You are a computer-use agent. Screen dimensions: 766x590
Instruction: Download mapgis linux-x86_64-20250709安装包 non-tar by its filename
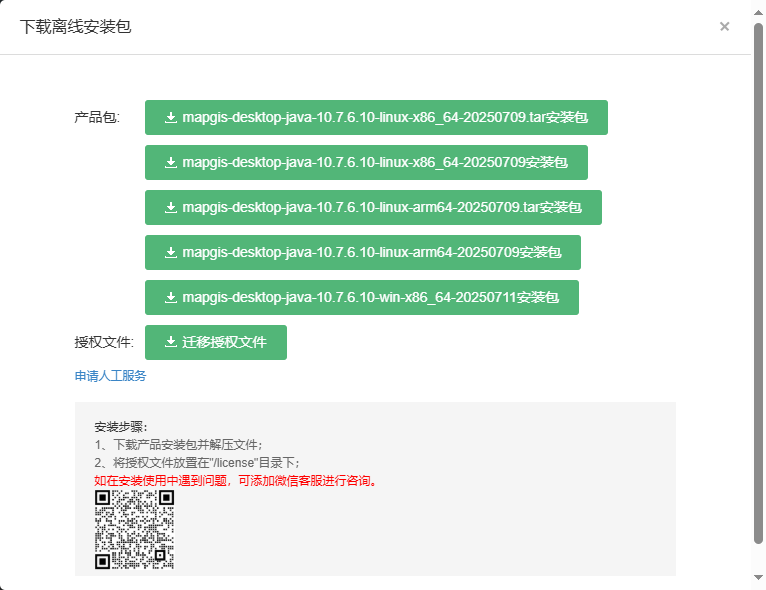[374, 163]
